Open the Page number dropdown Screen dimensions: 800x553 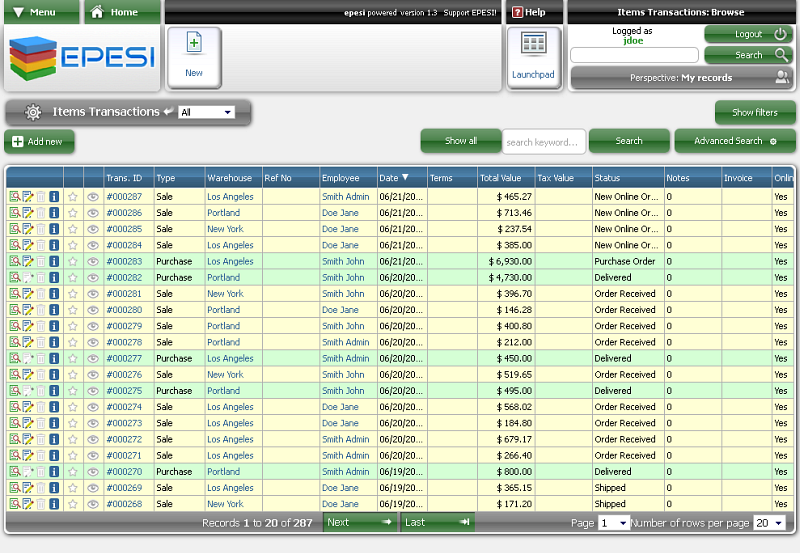click(x=614, y=523)
